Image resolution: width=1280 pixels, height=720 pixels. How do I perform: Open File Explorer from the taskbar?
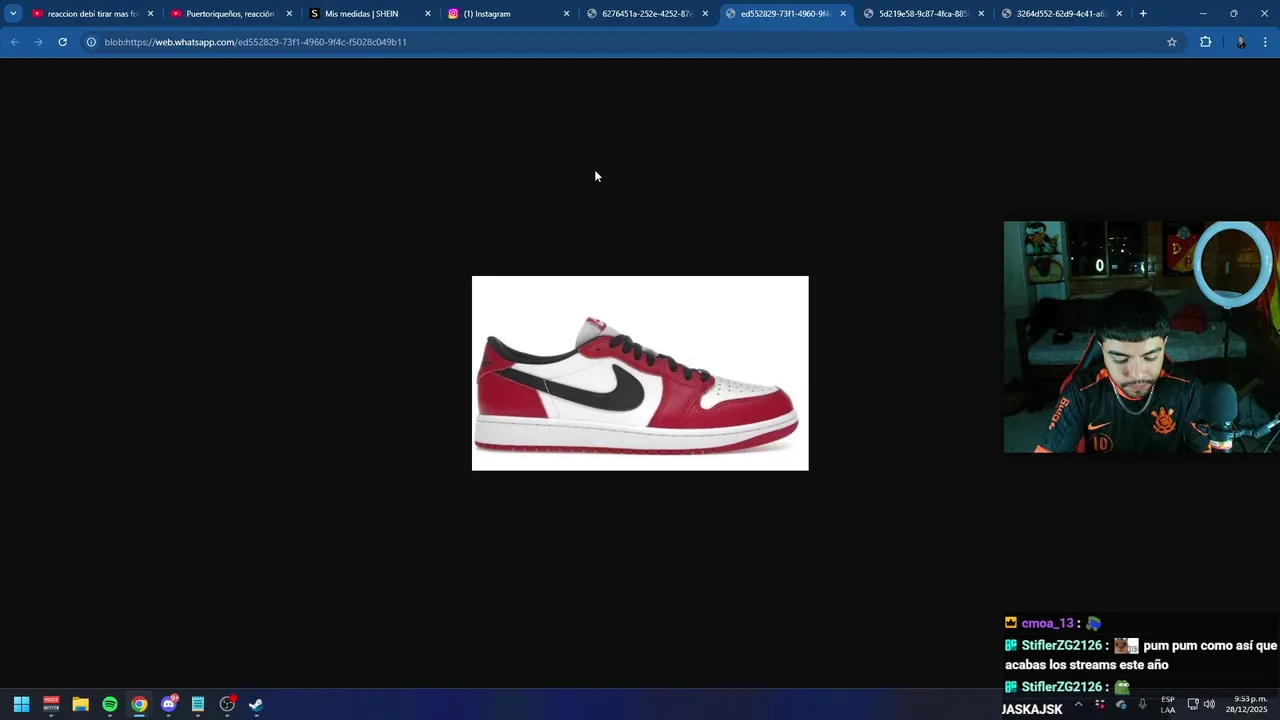(80, 704)
